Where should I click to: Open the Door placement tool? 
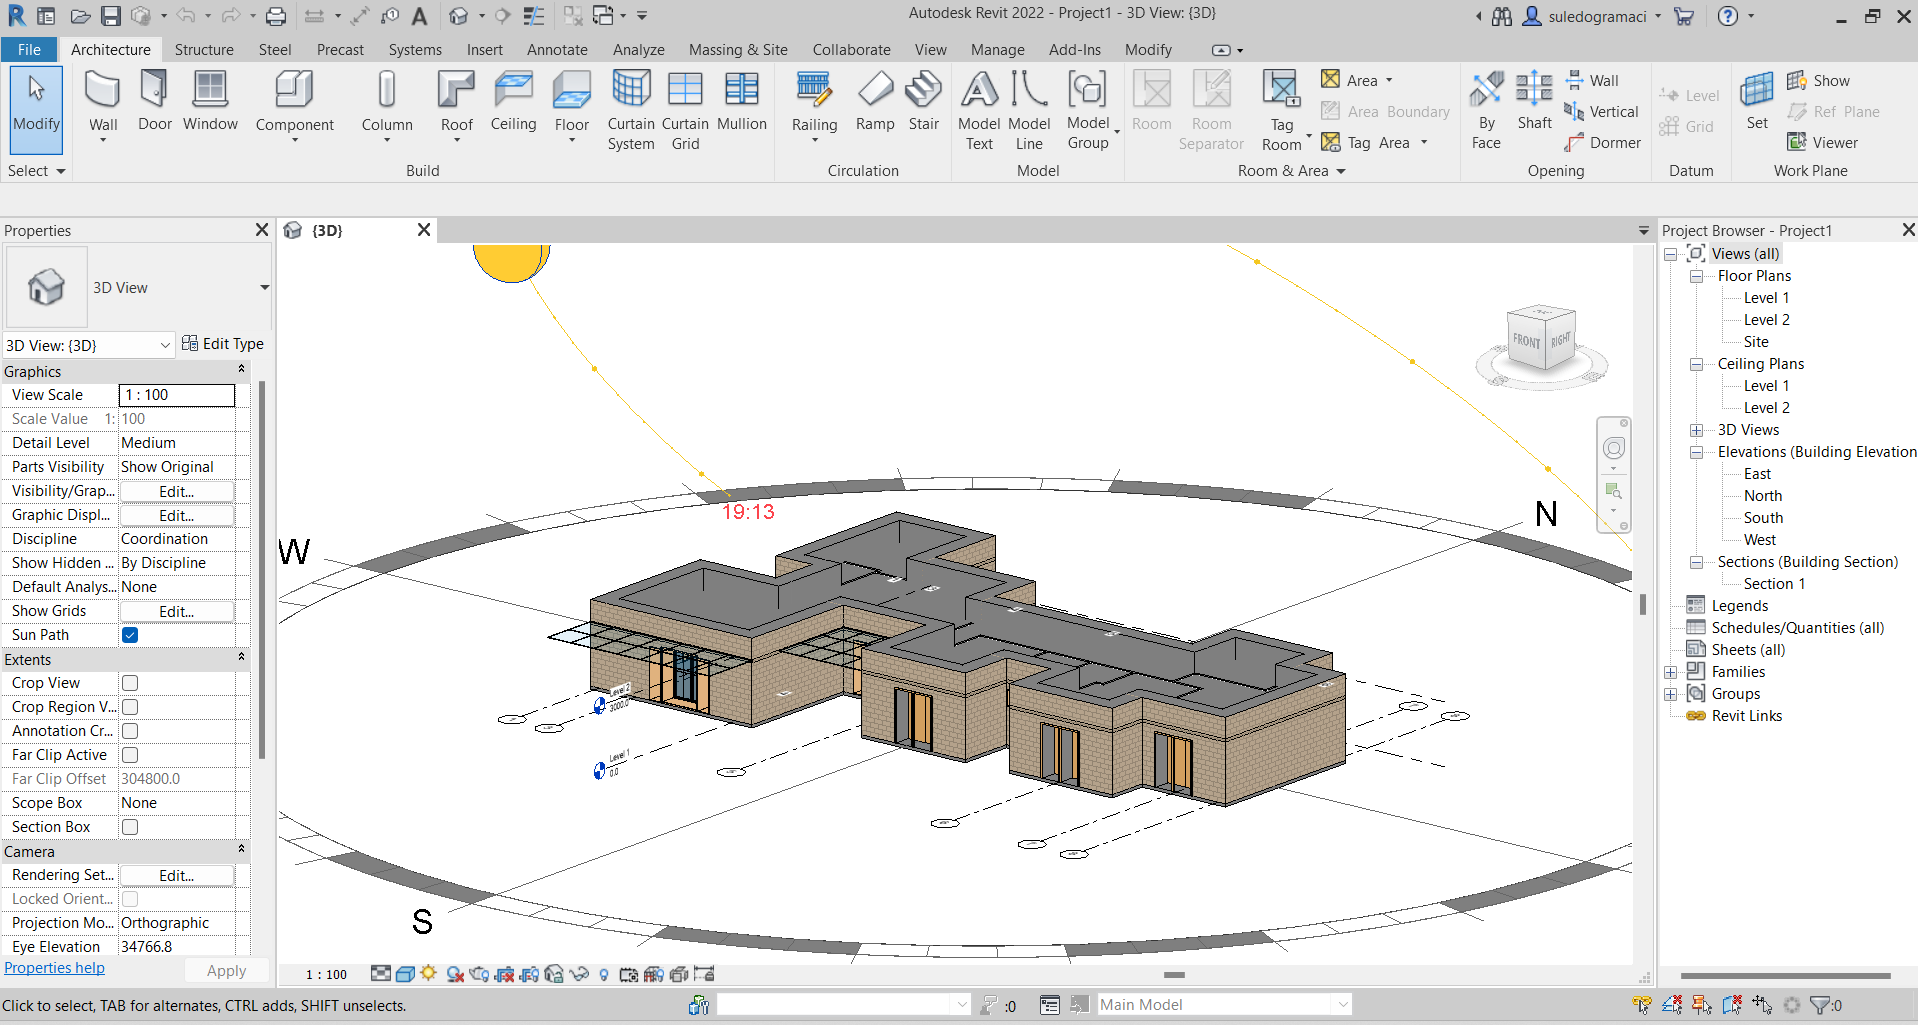click(x=153, y=100)
